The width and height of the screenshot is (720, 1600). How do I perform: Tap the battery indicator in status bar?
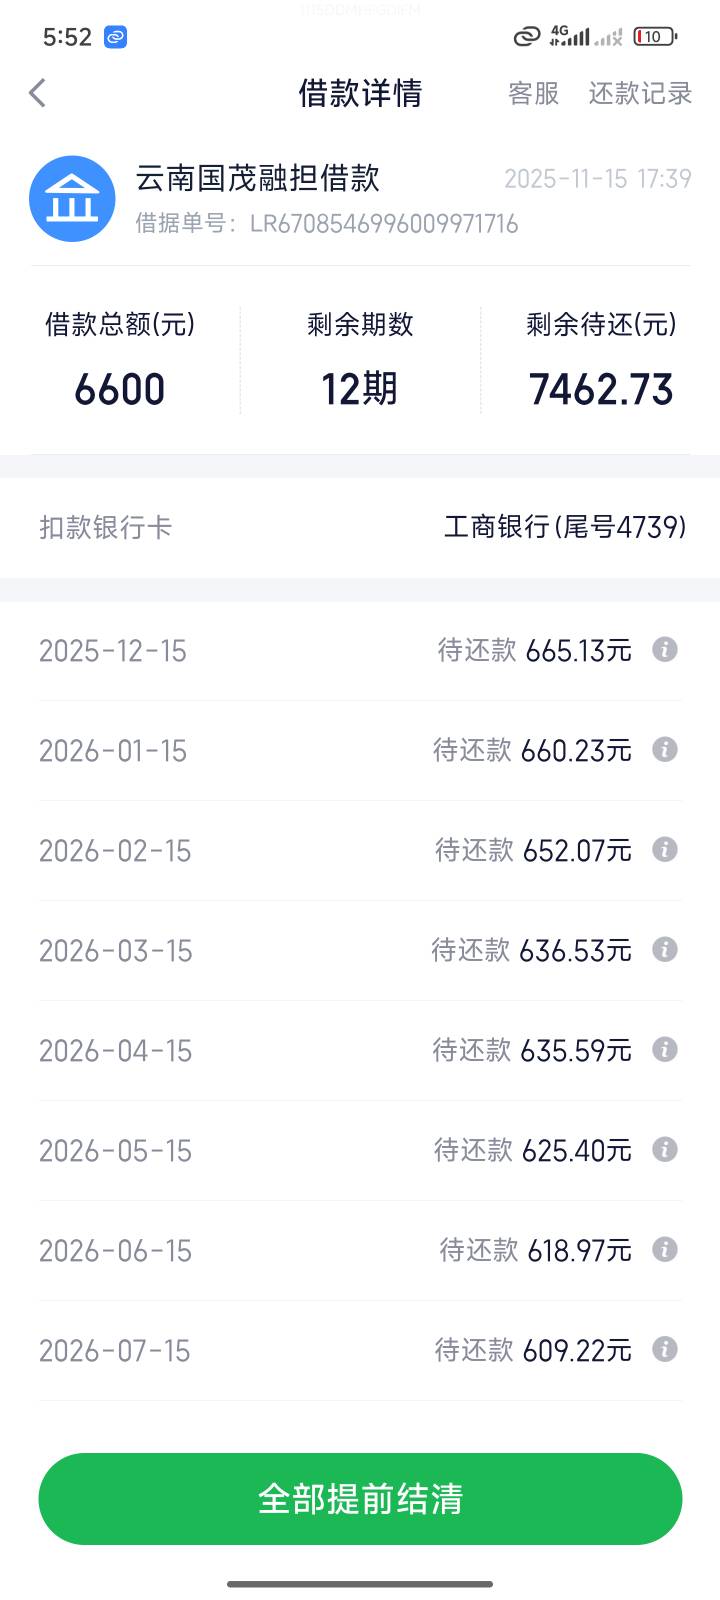tap(655, 37)
